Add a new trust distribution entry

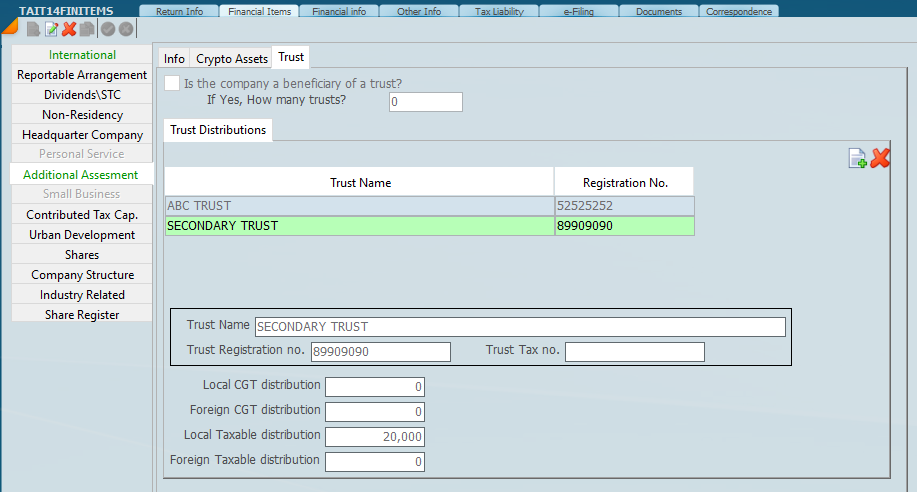(857, 158)
